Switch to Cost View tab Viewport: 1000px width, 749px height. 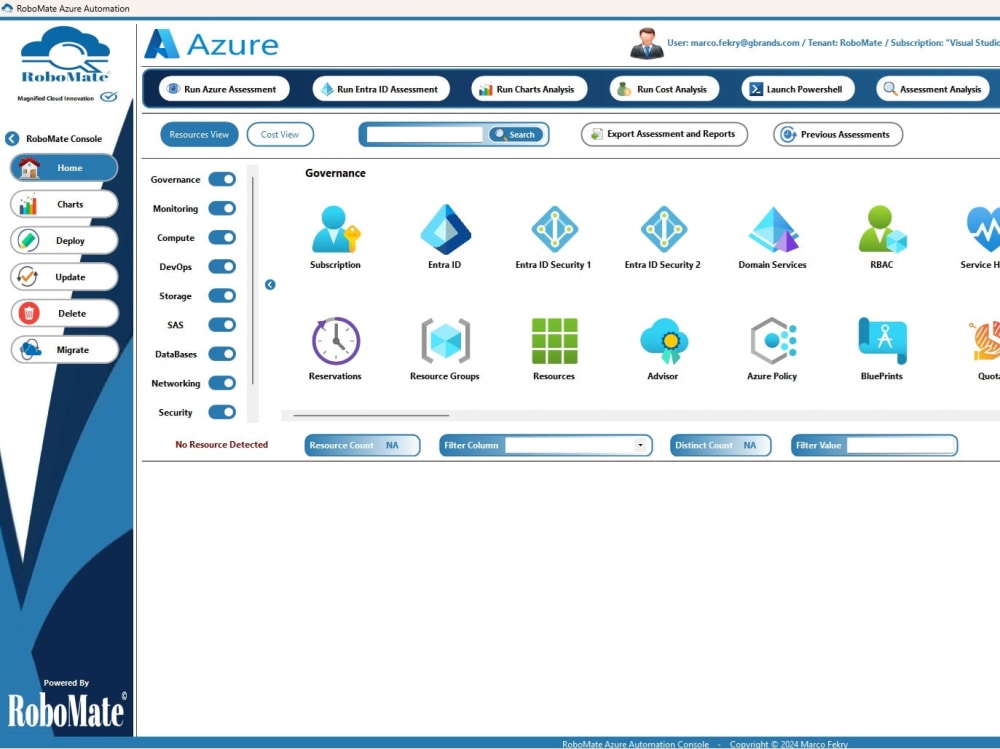(x=280, y=135)
